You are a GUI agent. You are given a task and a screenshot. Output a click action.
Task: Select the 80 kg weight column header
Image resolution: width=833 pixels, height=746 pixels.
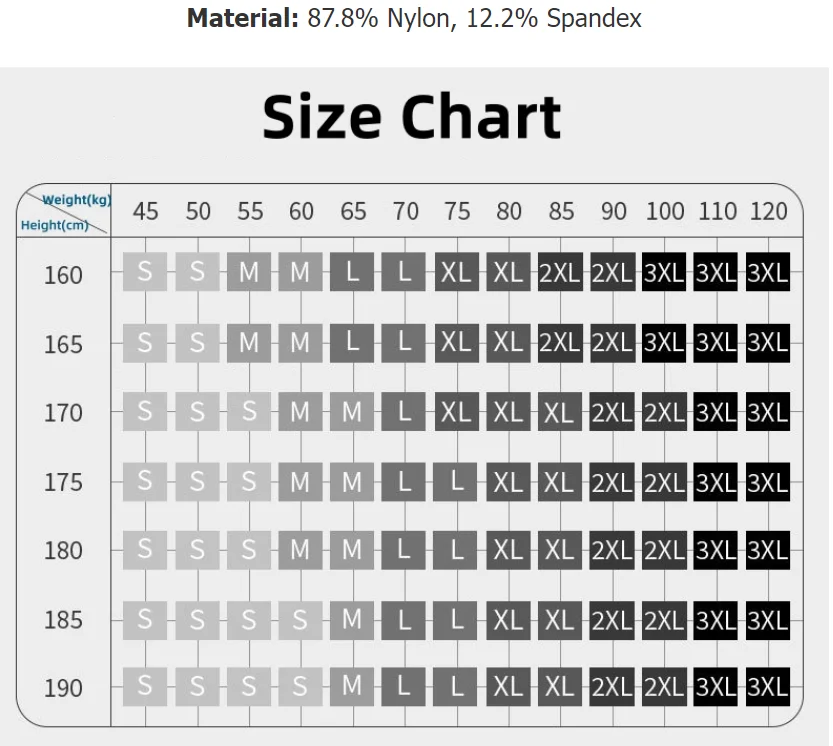509,212
